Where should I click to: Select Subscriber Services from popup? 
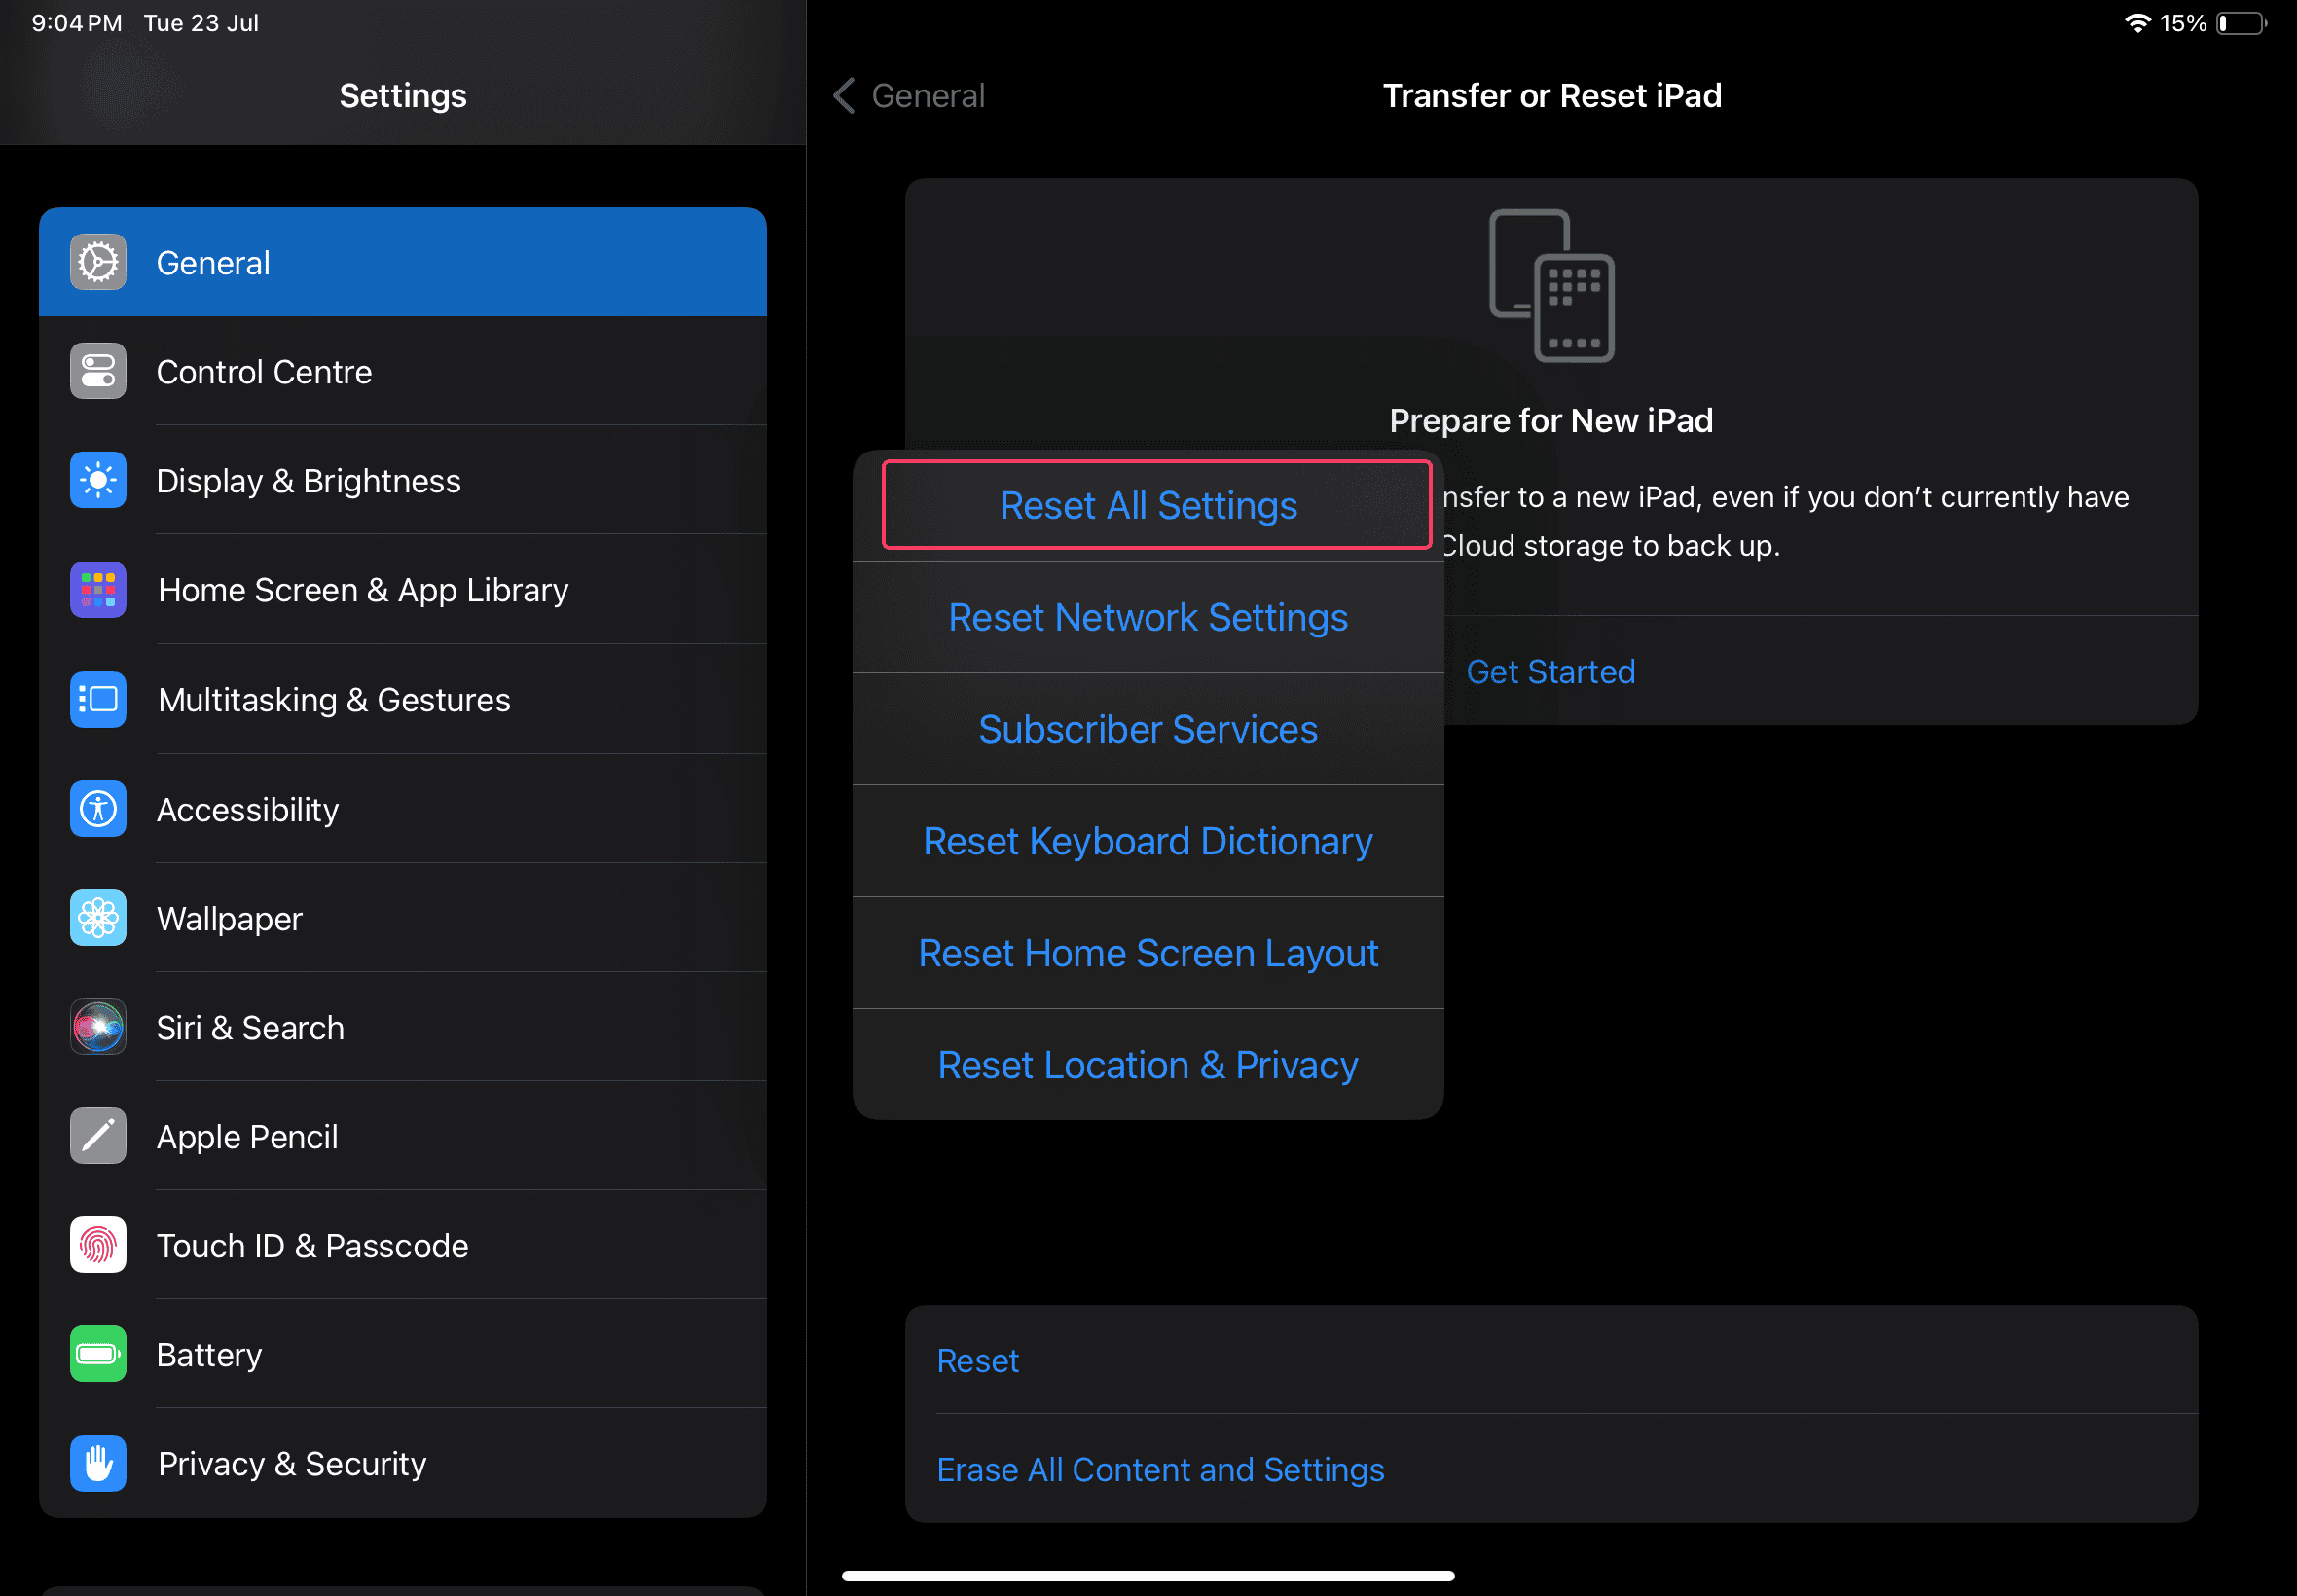(1148, 730)
